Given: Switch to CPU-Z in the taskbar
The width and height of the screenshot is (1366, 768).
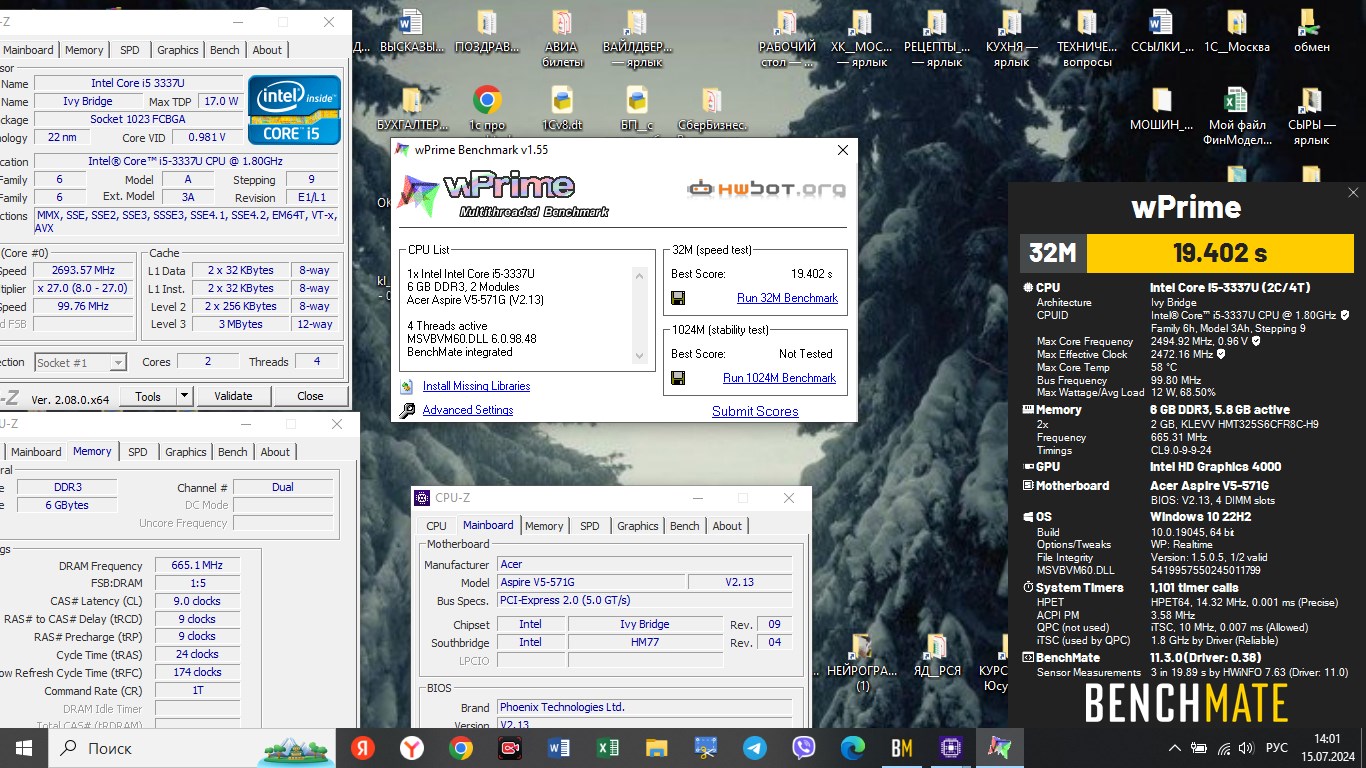Looking at the screenshot, I should (950, 747).
